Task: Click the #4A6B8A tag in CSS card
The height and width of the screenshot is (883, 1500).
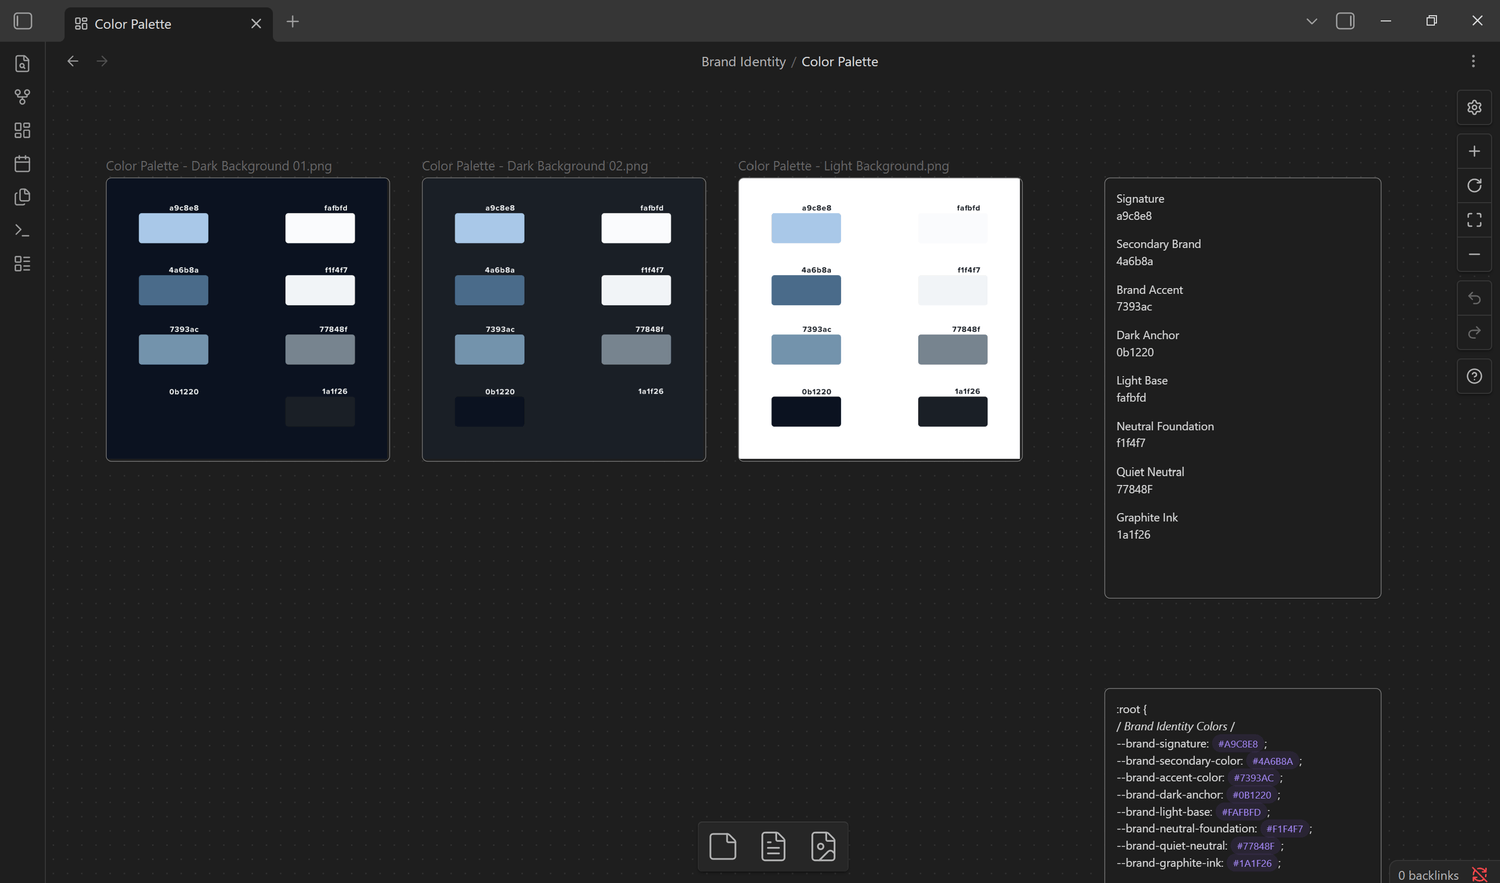Action: tap(1272, 761)
